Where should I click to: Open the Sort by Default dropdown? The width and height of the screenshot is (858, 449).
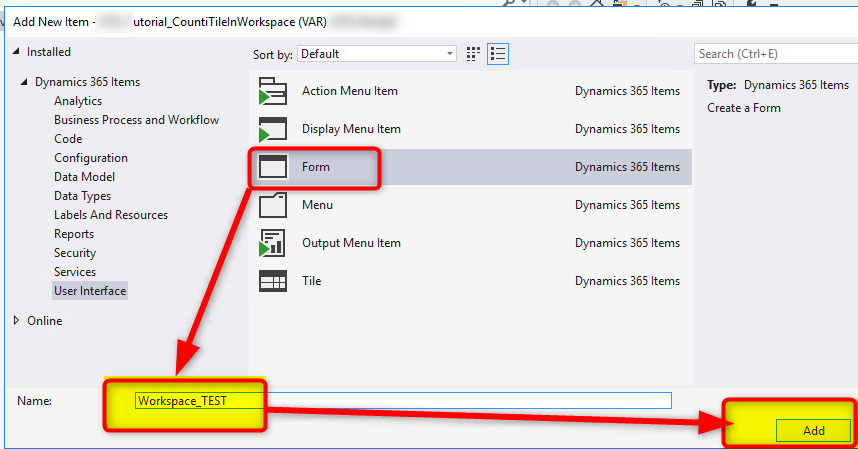point(378,53)
